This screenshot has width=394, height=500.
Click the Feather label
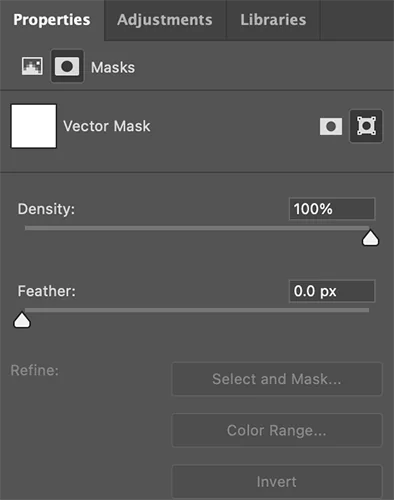[x=47, y=291]
